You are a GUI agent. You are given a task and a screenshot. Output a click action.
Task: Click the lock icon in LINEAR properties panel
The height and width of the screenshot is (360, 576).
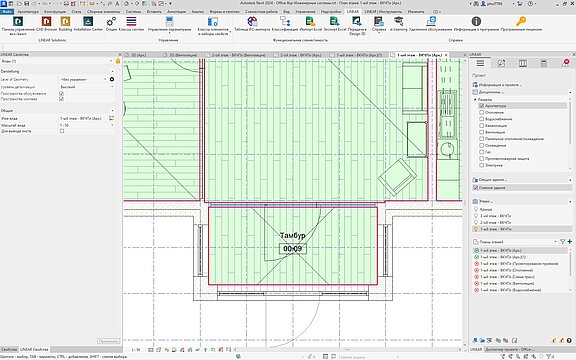click(x=118, y=61)
